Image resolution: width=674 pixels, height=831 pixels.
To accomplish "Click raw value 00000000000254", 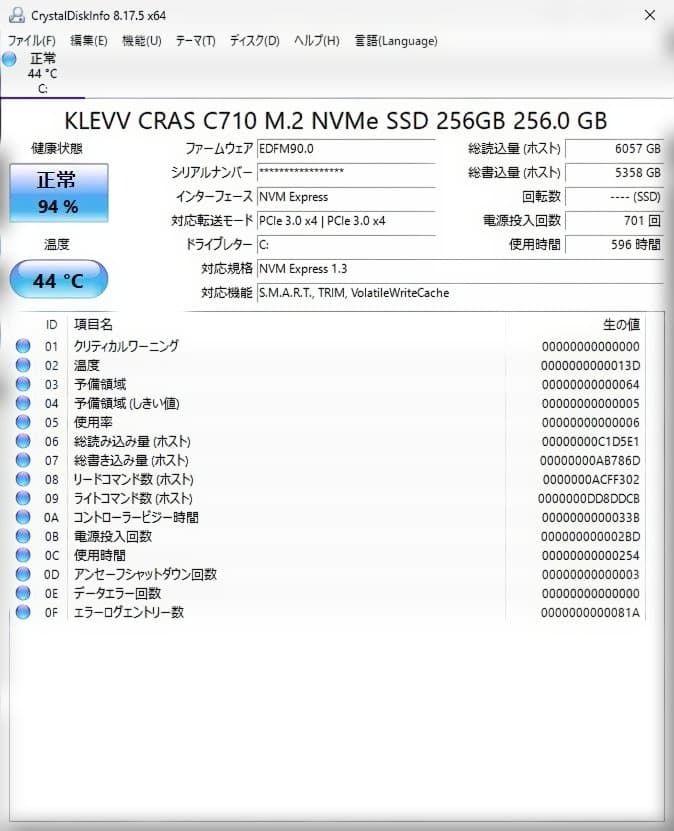I will click(x=590, y=555).
